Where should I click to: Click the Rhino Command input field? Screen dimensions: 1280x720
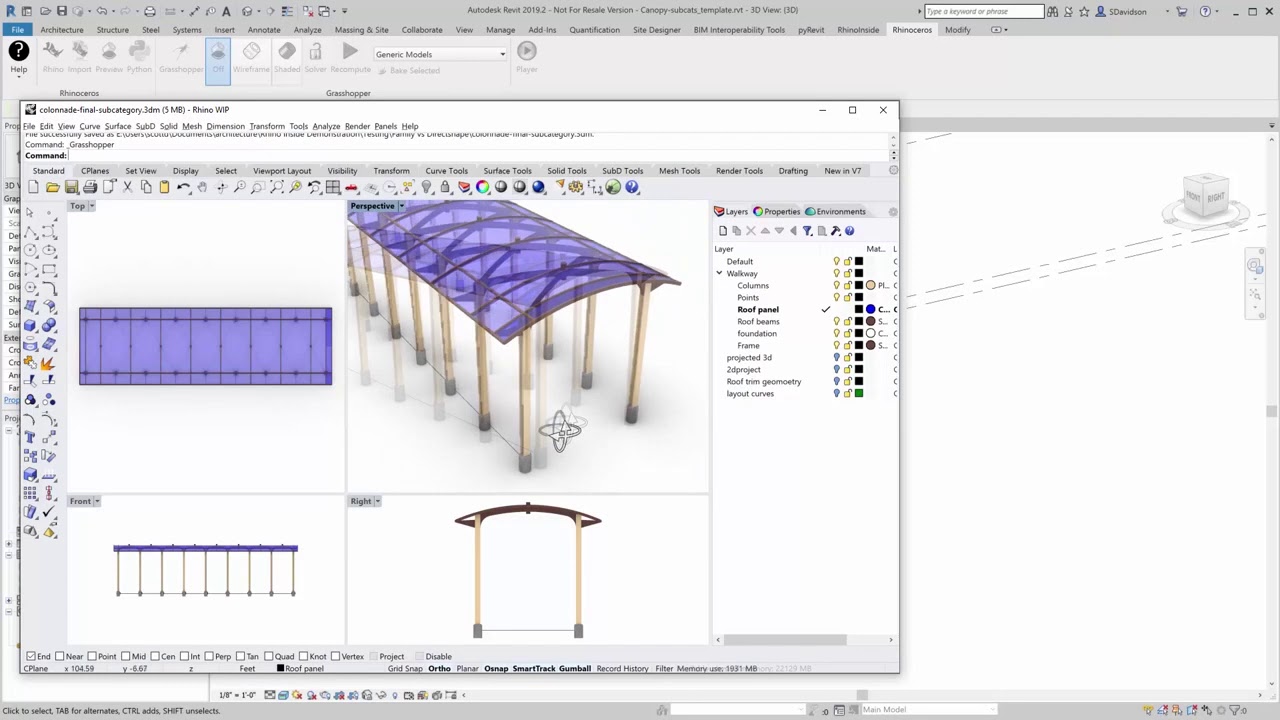(478, 156)
